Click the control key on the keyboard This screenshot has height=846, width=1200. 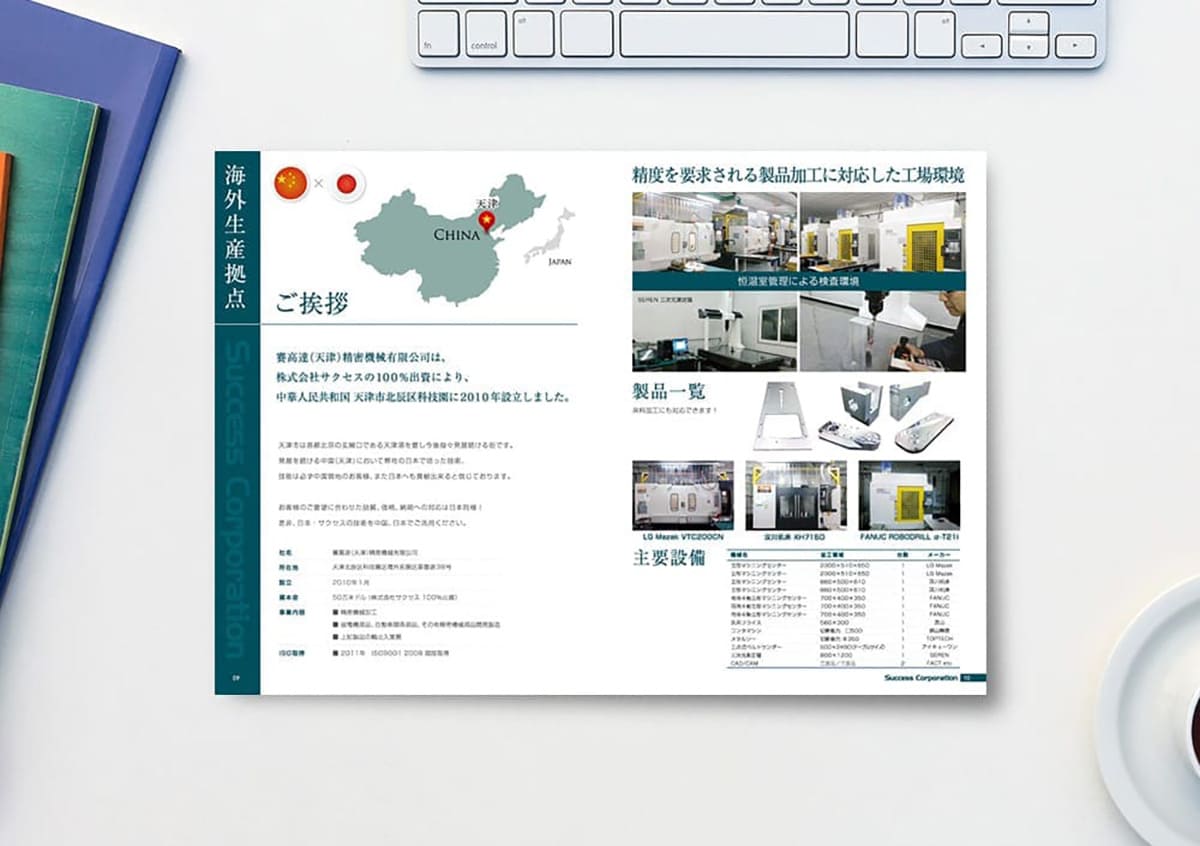[486, 33]
